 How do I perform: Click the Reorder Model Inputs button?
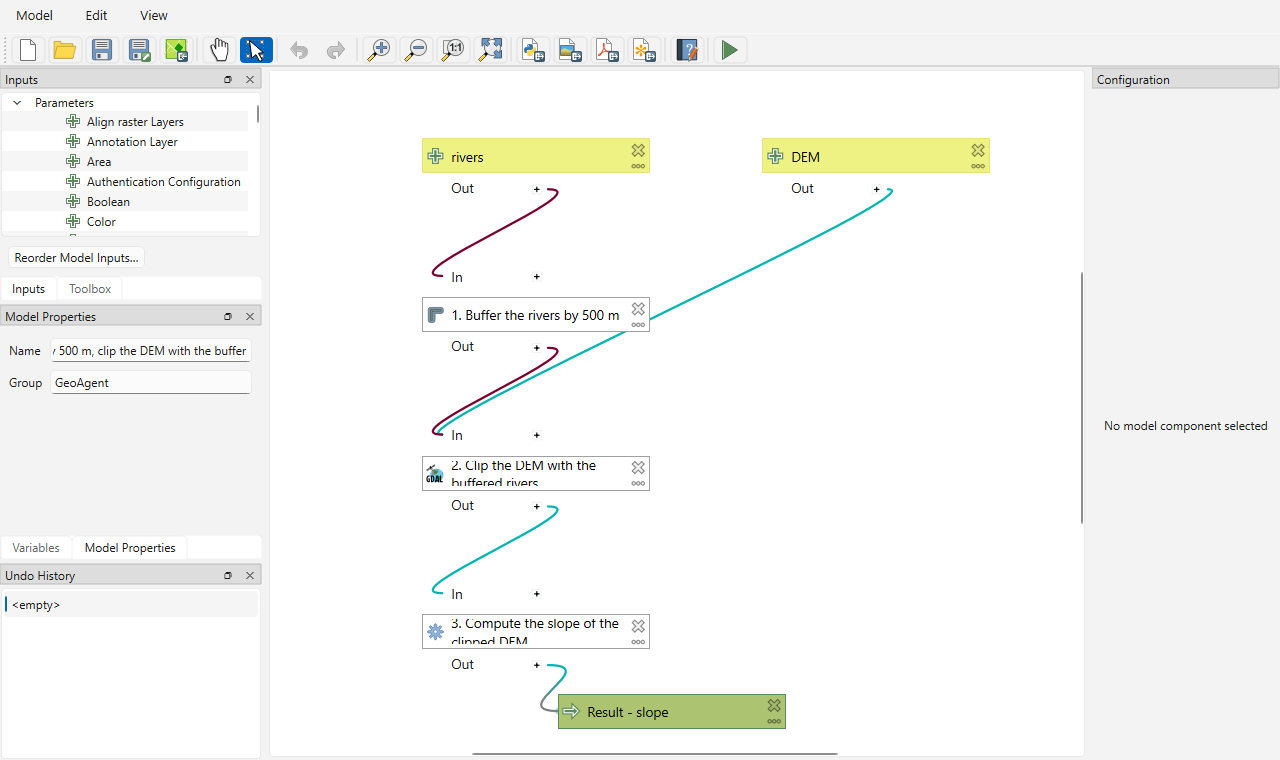pos(76,257)
